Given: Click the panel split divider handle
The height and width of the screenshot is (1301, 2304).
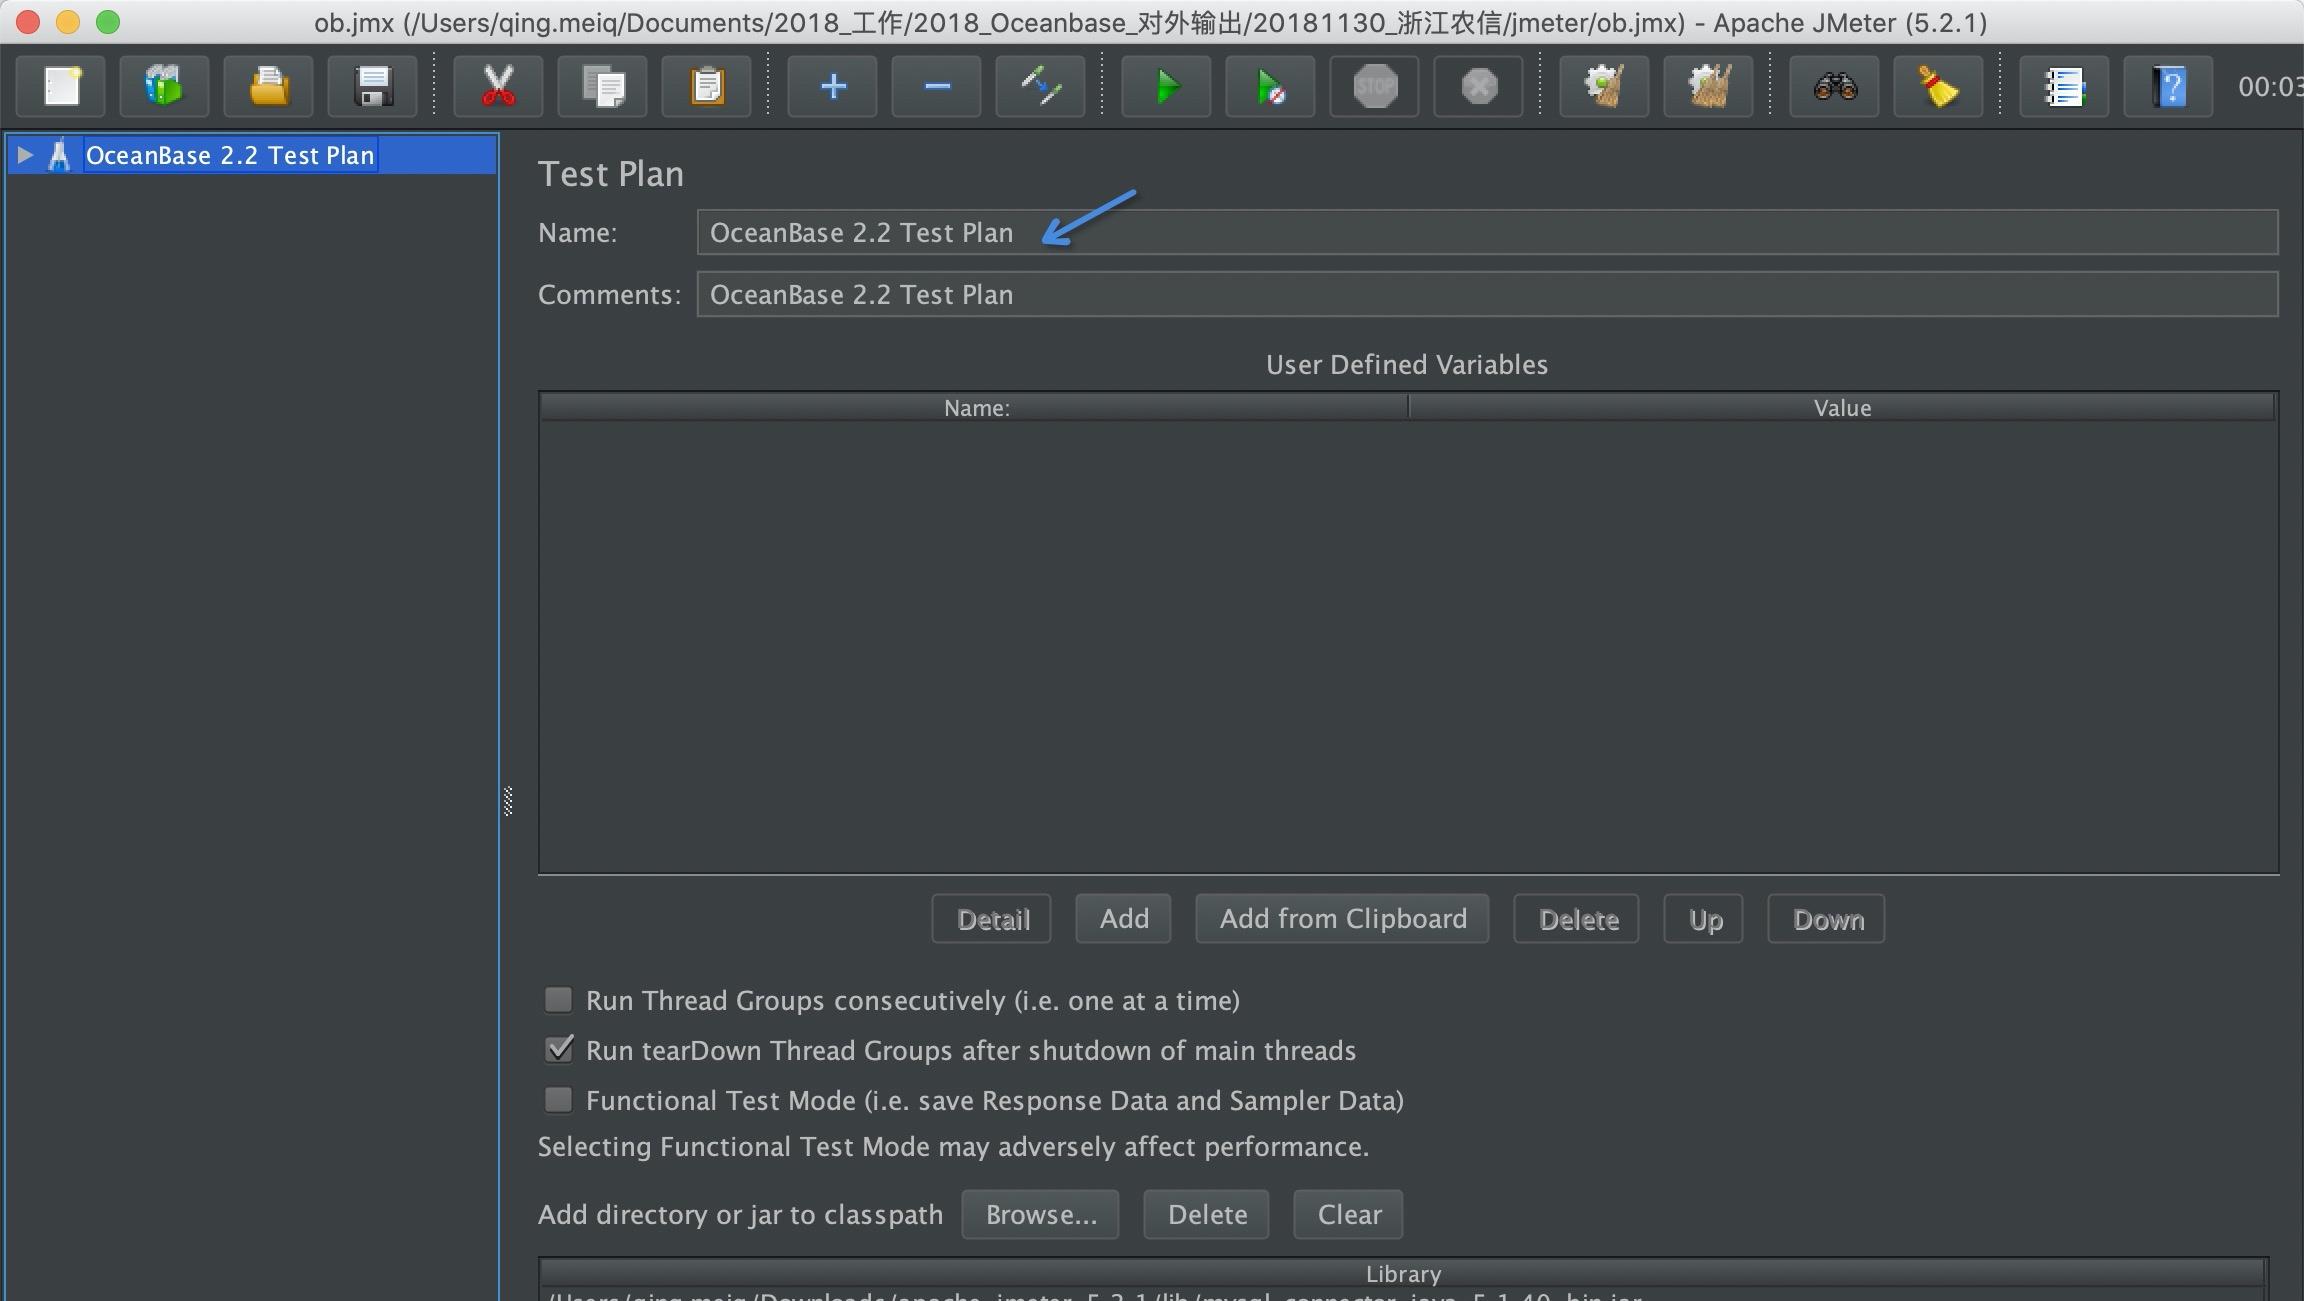Looking at the screenshot, I should 508,801.
